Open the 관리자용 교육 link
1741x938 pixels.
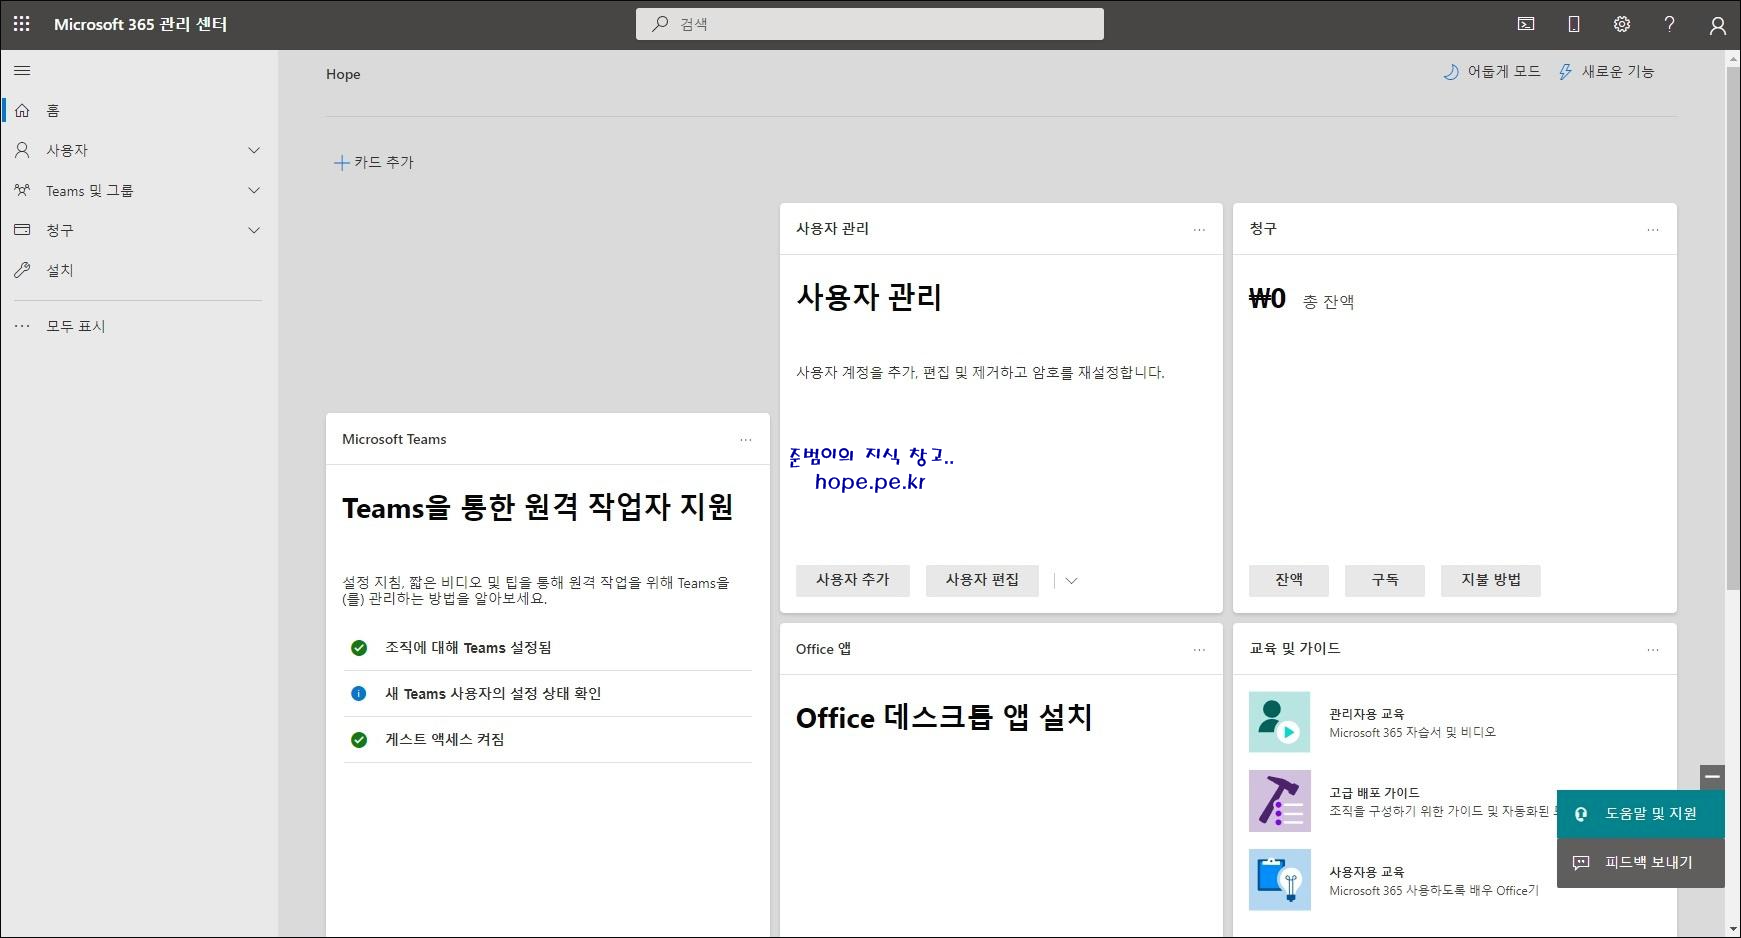(x=1366, y=714)
